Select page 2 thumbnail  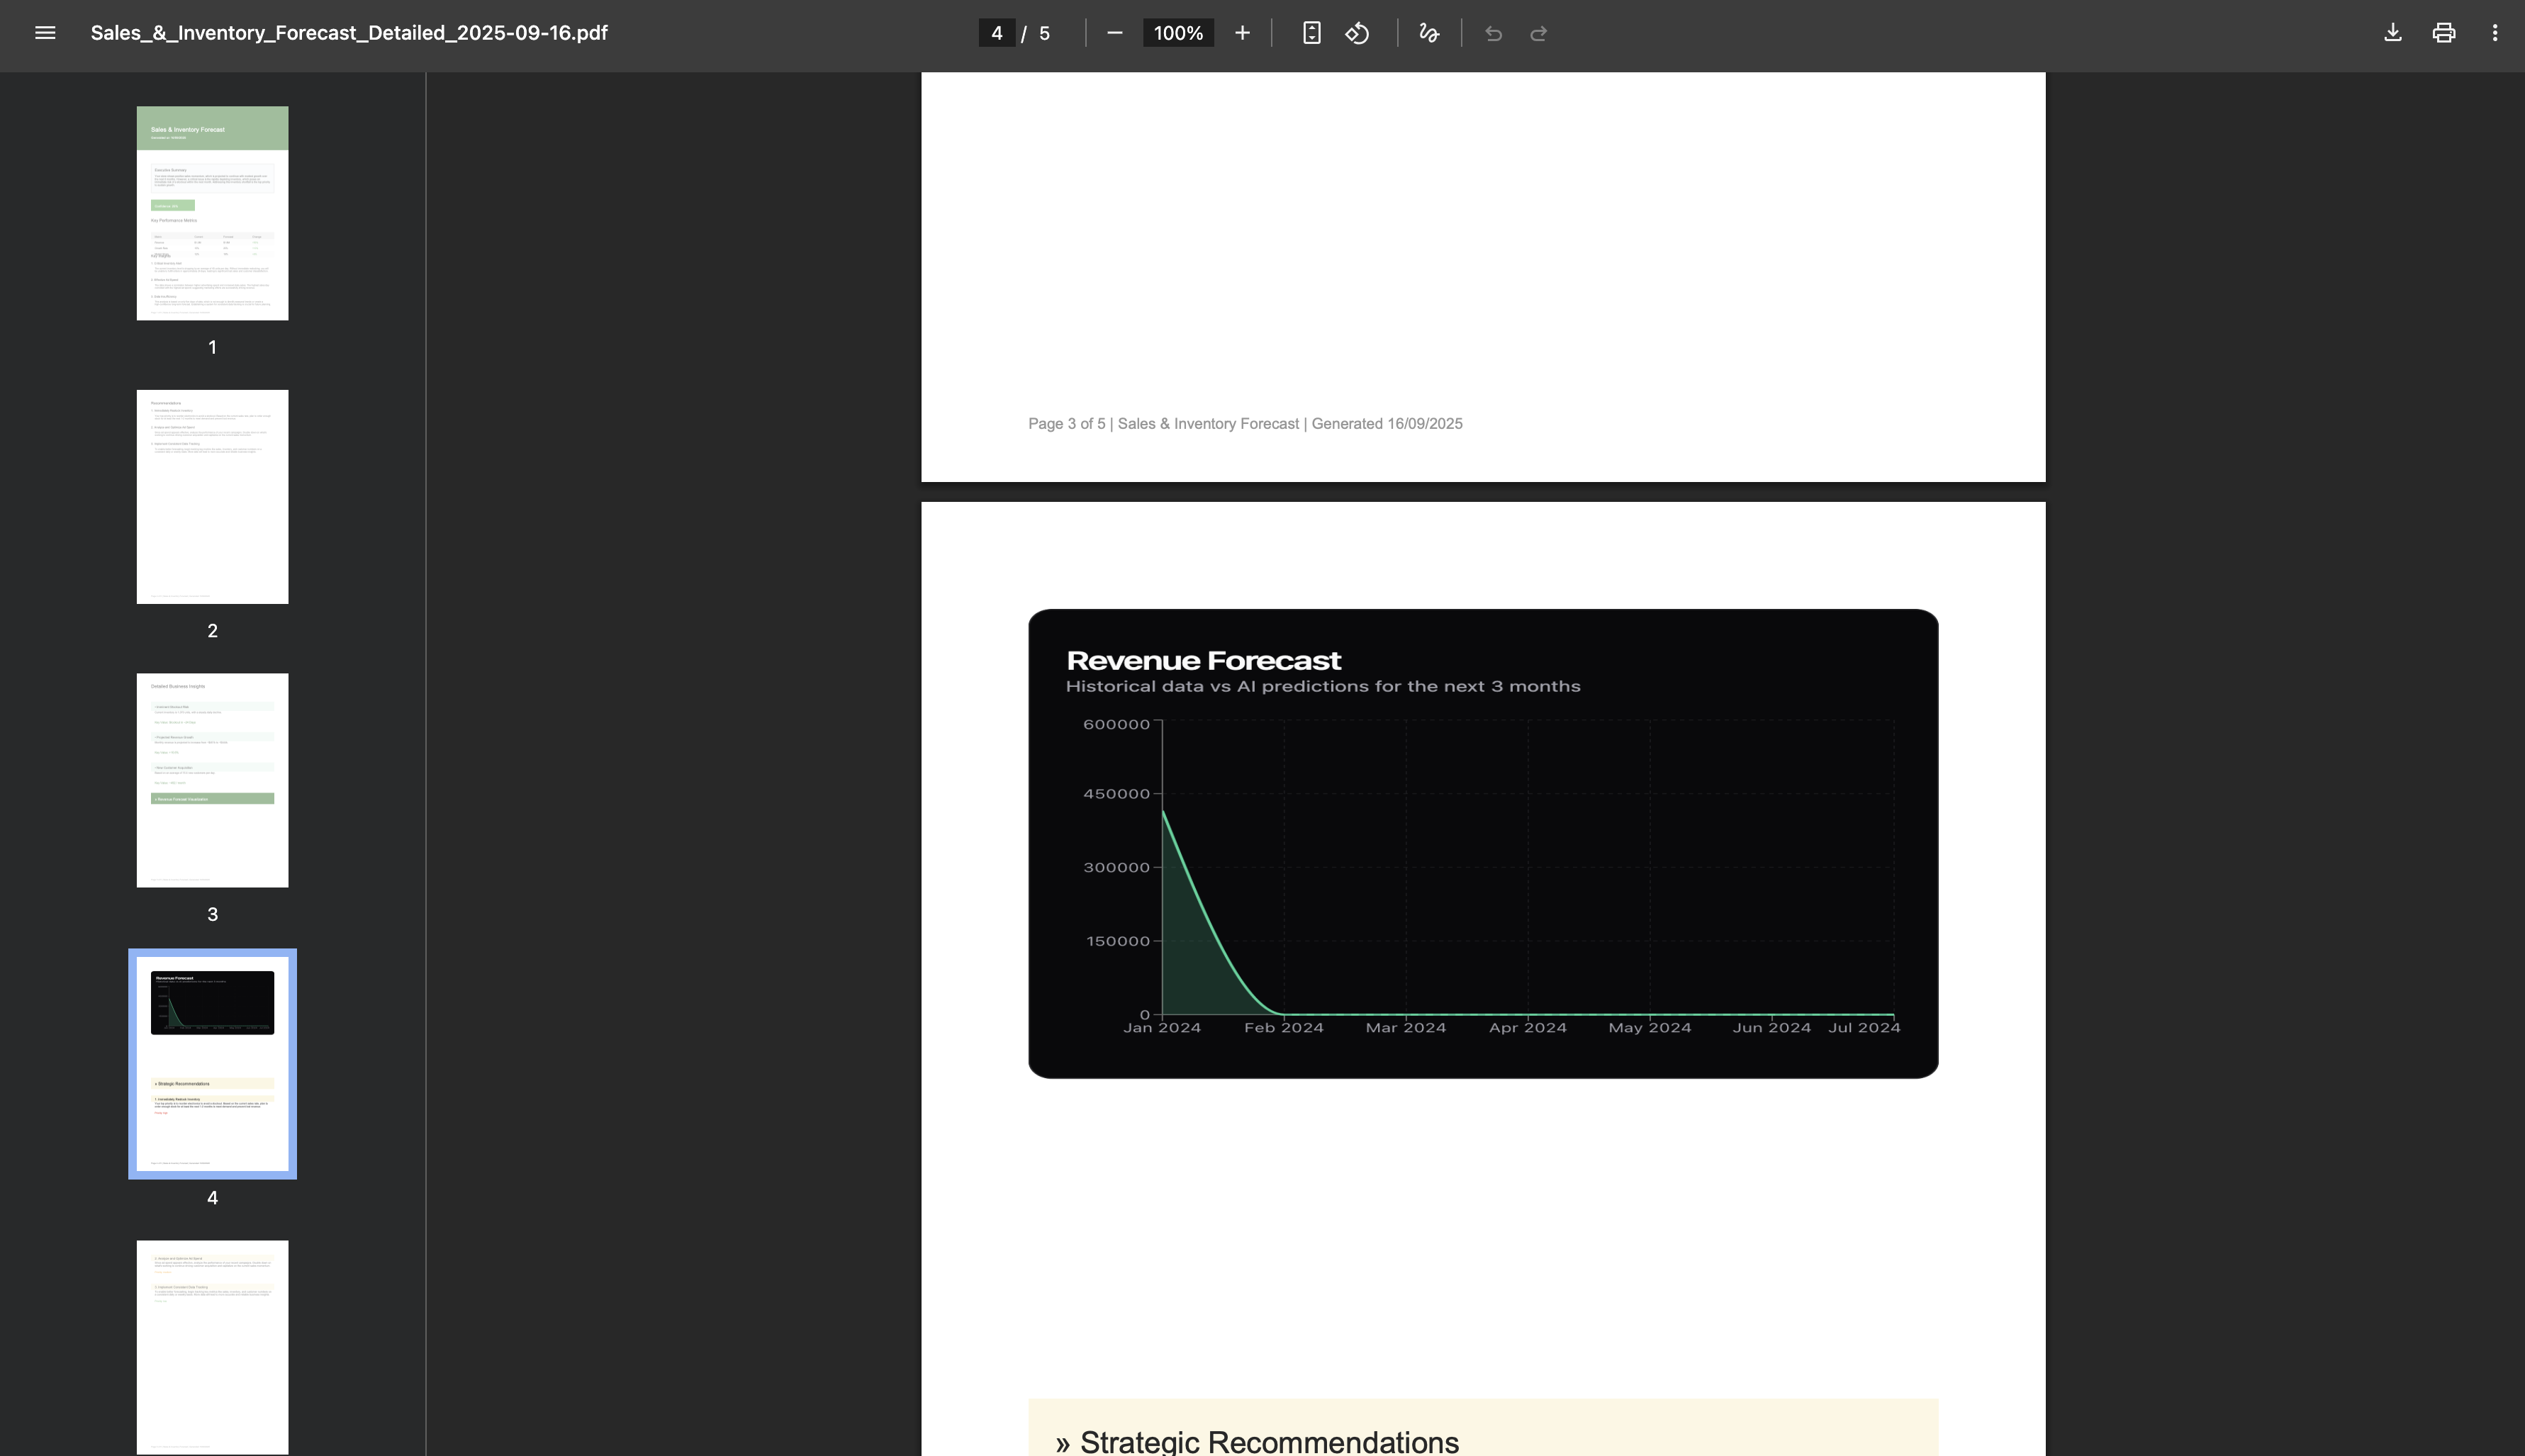212,497
